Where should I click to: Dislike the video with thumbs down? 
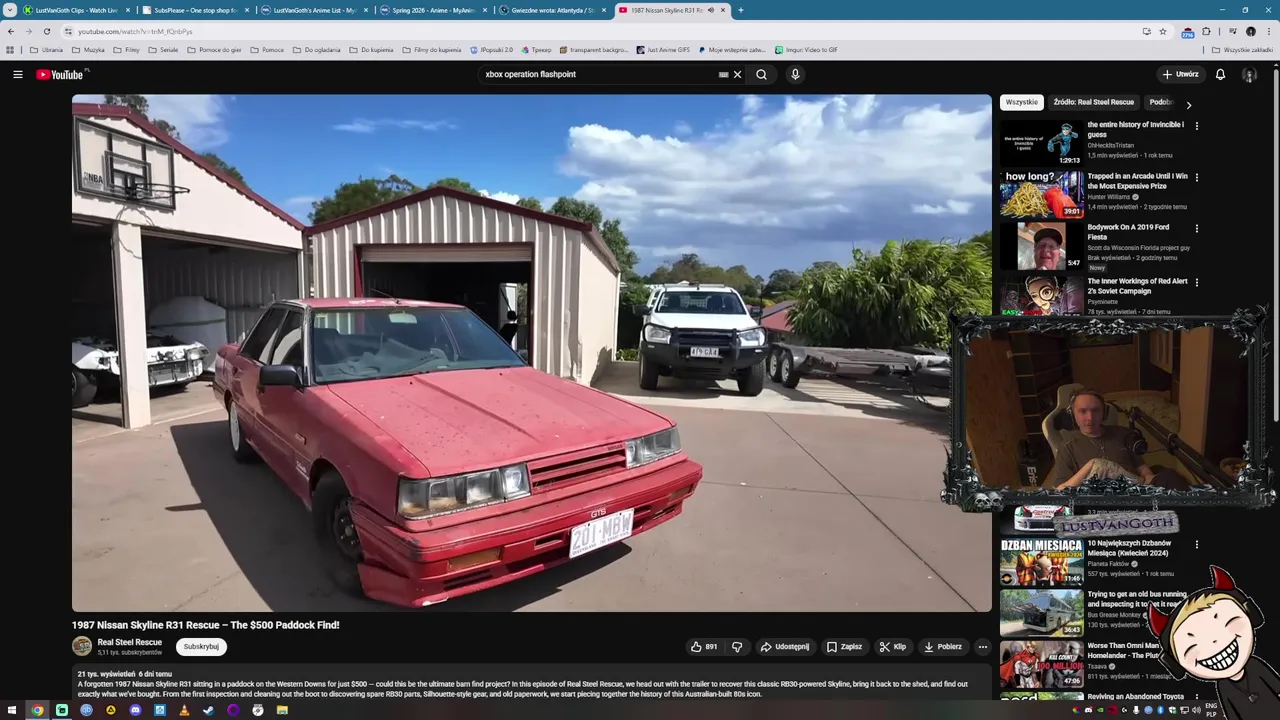(737, 647)
